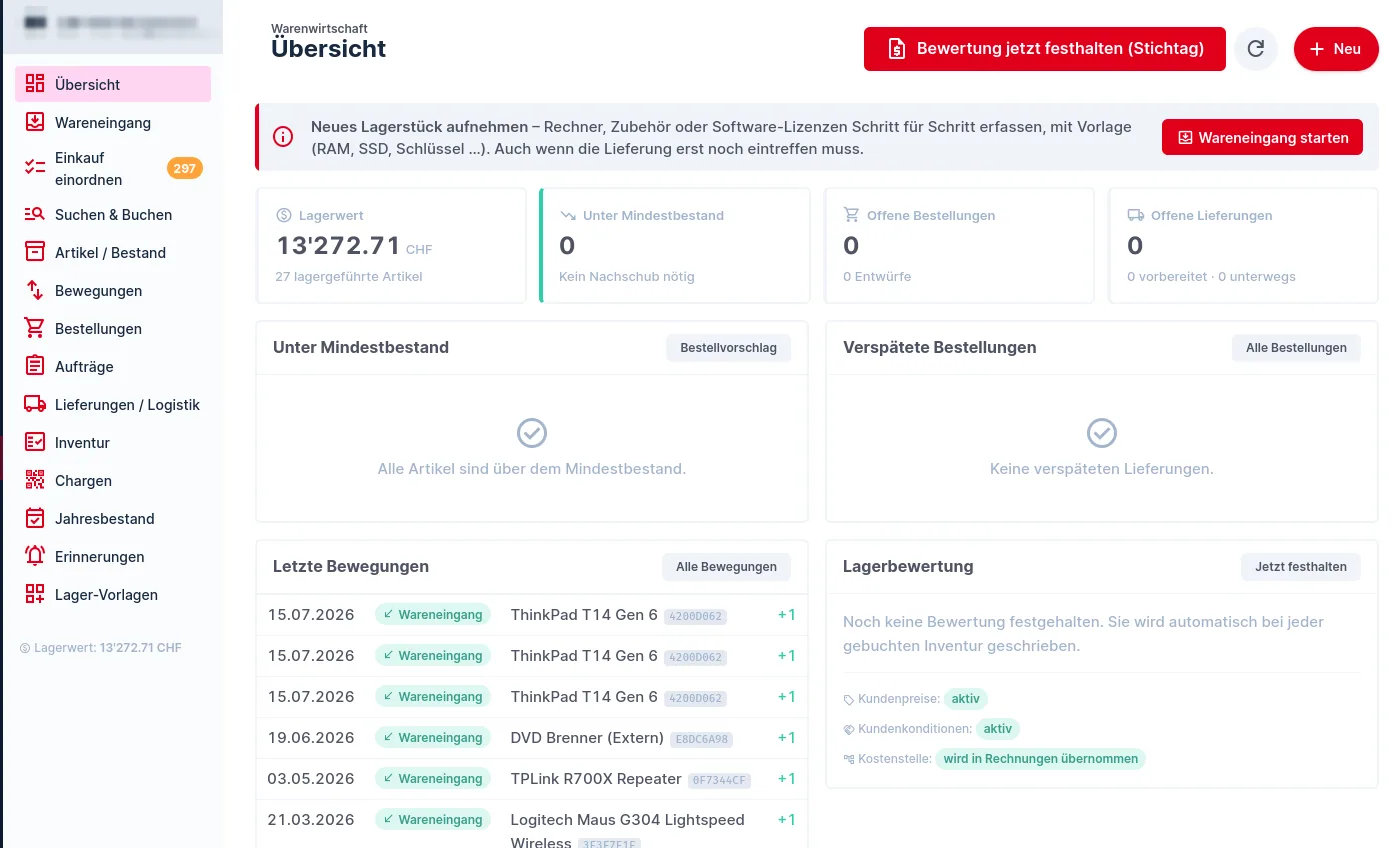The width and height of the screenshot is (1400, 848).
Task: Open the Offene Lieferungen stat card
Action: 1243,245
